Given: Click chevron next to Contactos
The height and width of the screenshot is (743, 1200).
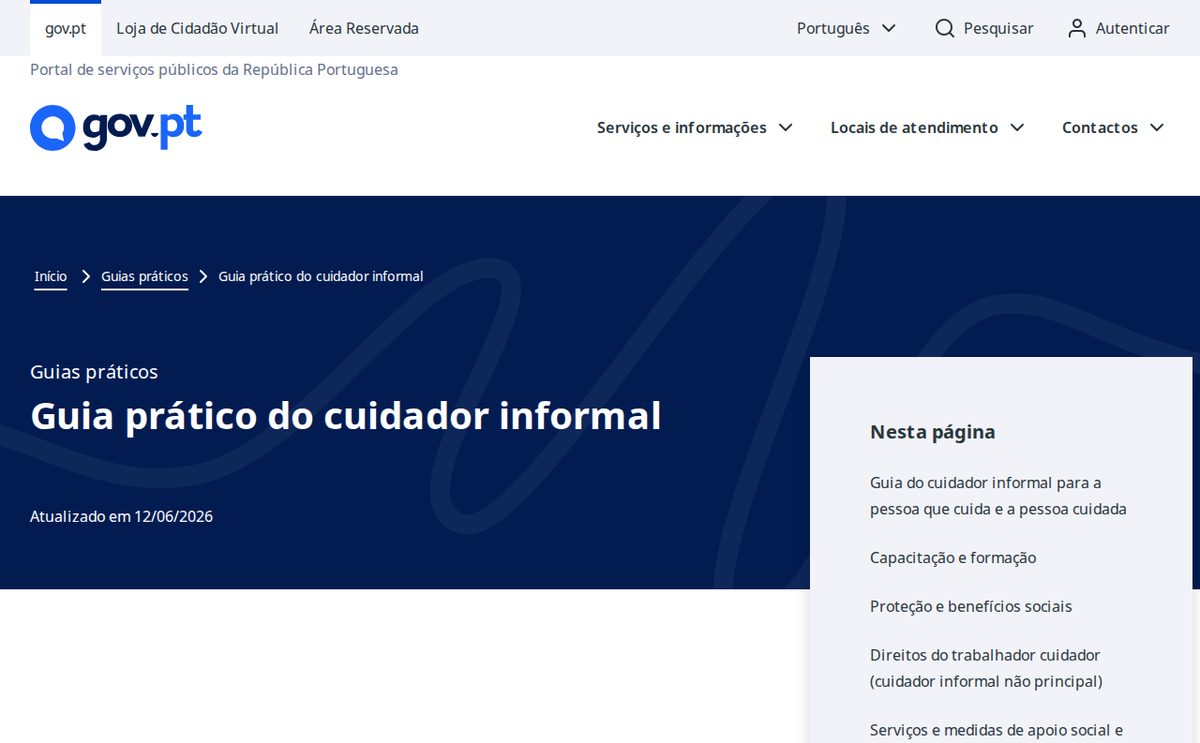Looking at the screenshot, I should point(1157,128).
